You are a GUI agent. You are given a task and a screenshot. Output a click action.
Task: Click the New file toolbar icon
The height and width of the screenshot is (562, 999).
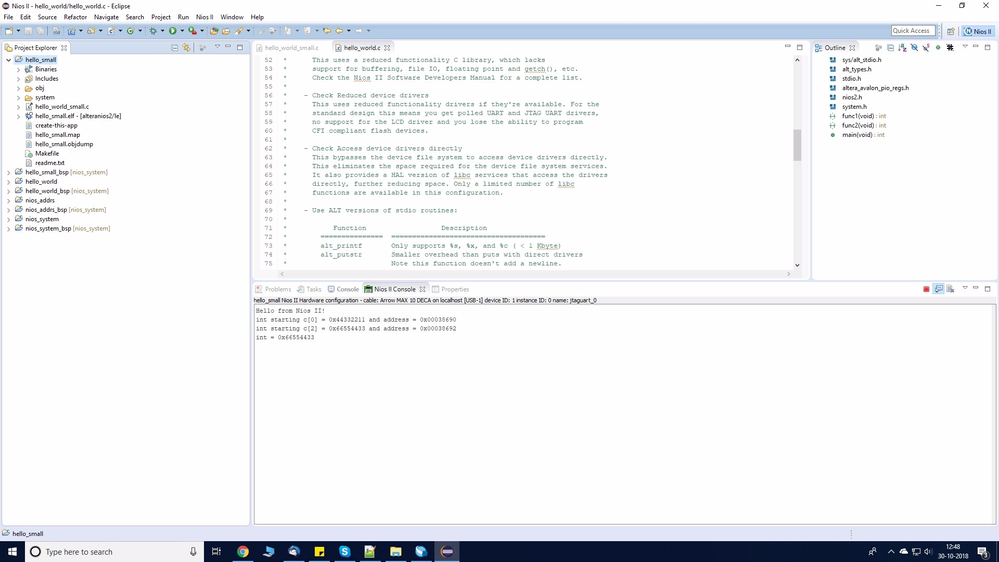9,31
